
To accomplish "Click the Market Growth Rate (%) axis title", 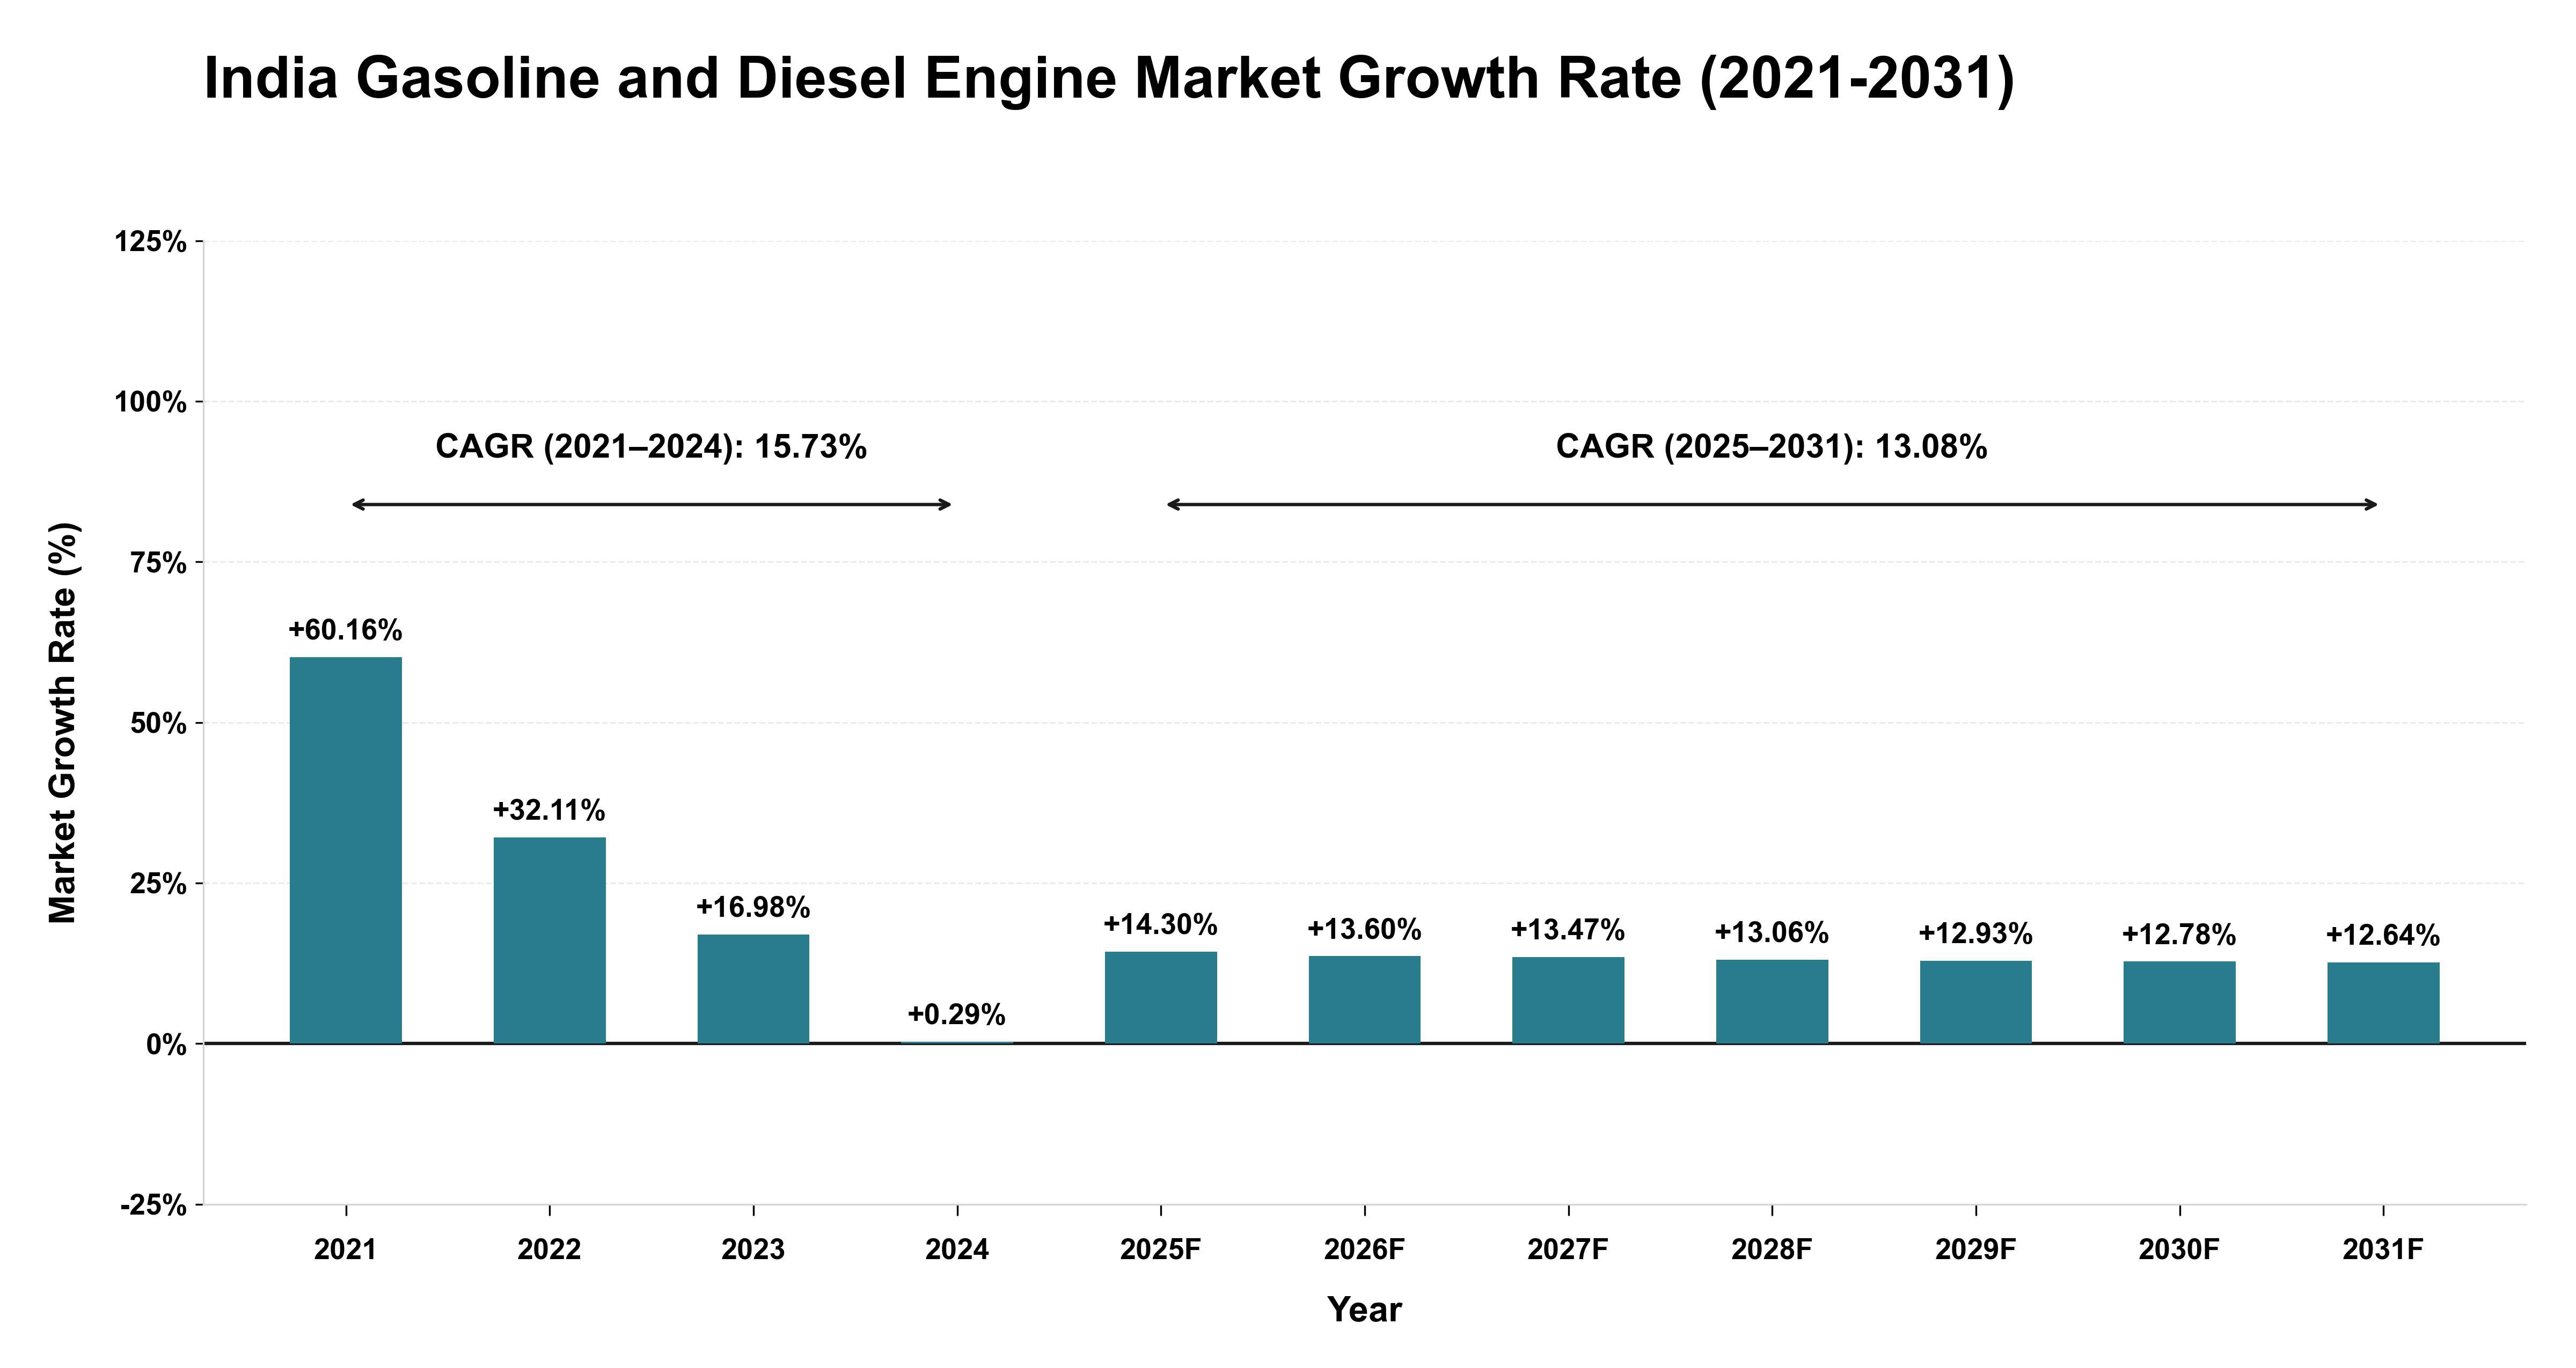I will pos(63,723).
